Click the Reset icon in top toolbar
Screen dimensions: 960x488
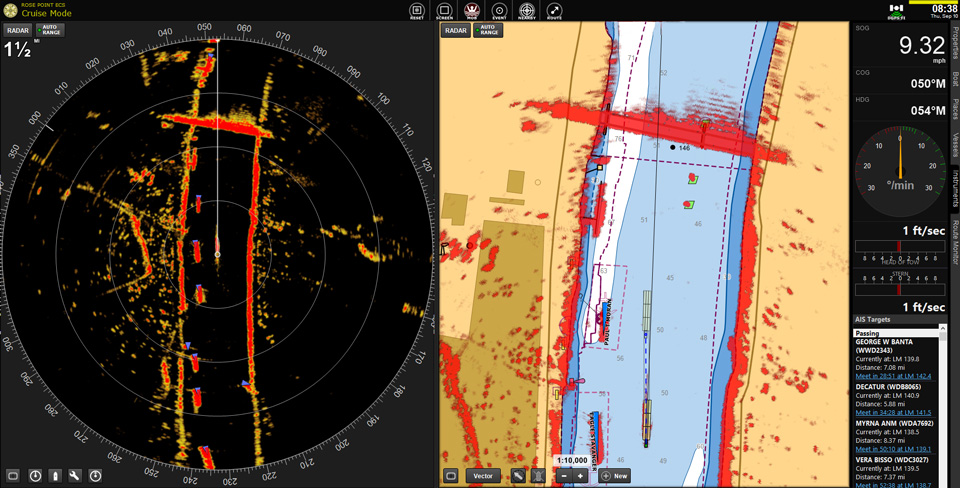(x=417, y=10)
